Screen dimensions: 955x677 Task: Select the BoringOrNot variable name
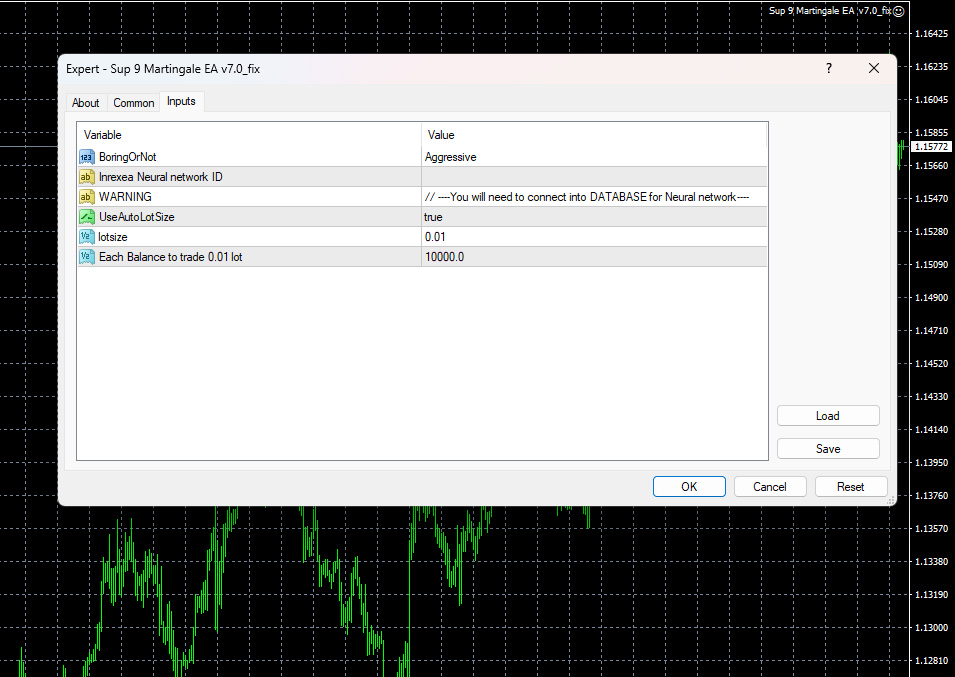(x=127, y=157)
